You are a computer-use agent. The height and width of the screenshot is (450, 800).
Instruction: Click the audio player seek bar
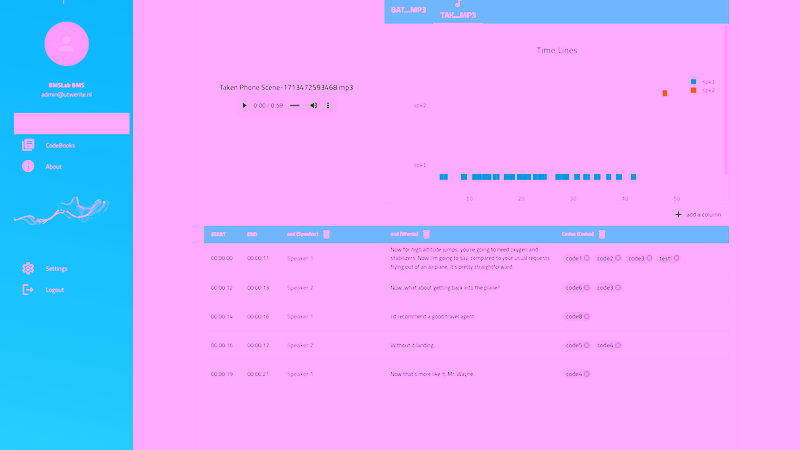[294, 106]
